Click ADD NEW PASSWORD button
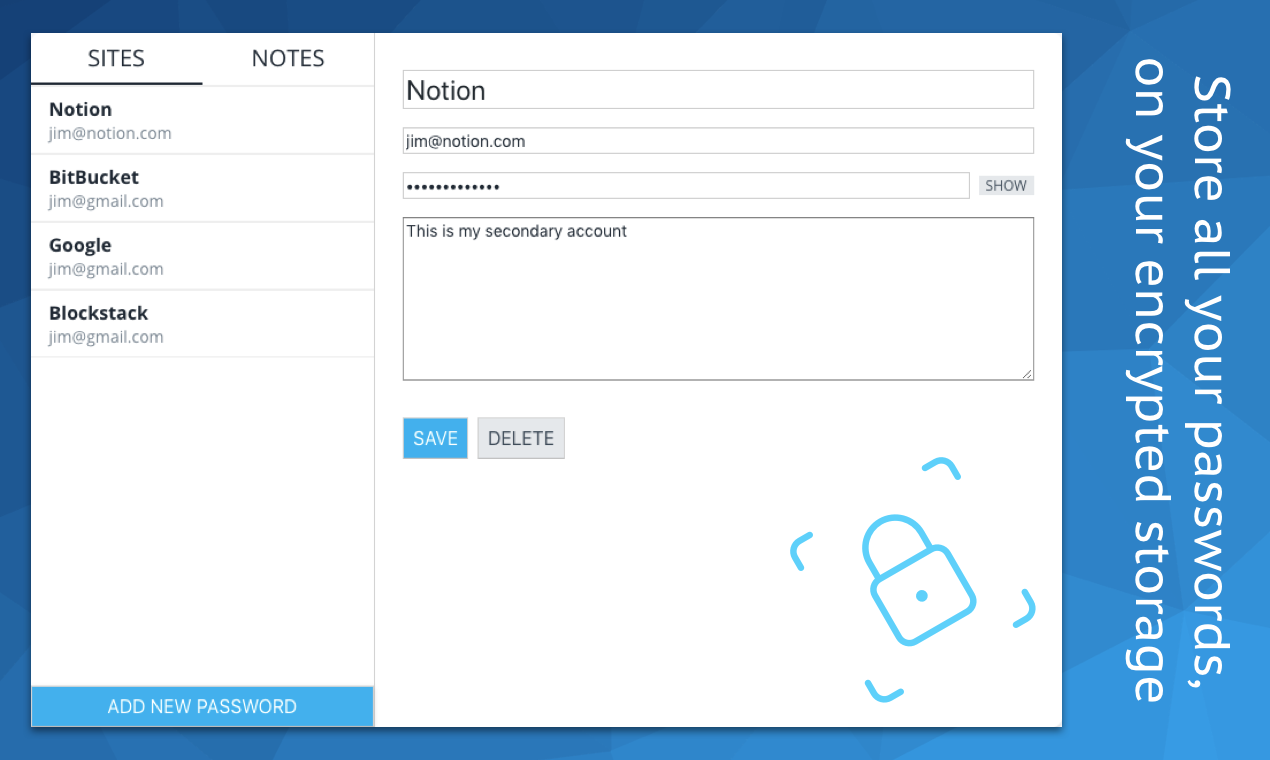 point(202,706)
